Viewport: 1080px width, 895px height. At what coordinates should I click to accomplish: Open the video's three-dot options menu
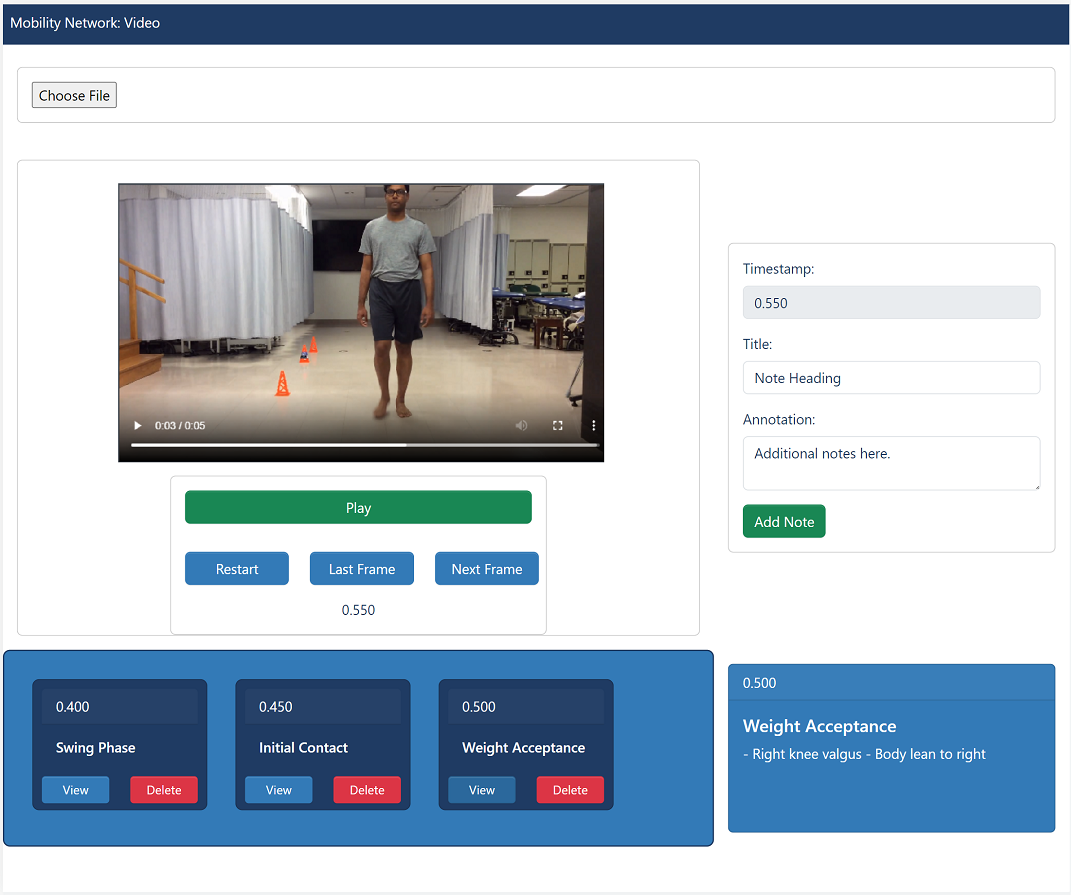tap(593, 425)
